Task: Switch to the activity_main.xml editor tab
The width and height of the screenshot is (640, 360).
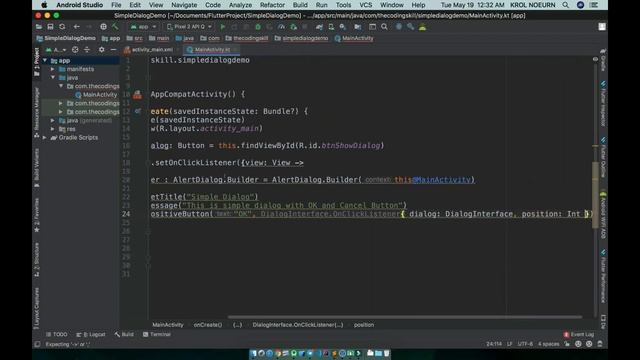Action: click(x=152, y=50)
